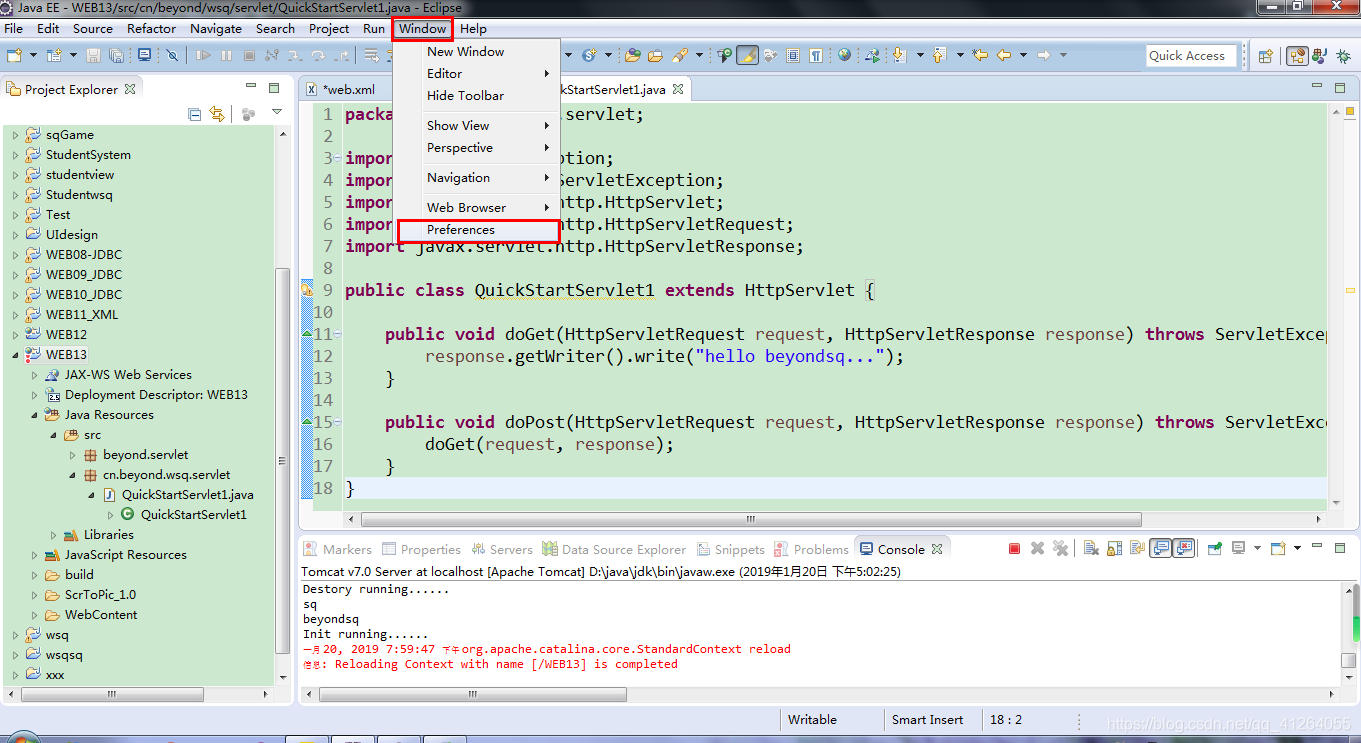This screenshot has height=743, width=1361.
Task: Open New file dropdown arrow
Action: [x=33, y=55]
